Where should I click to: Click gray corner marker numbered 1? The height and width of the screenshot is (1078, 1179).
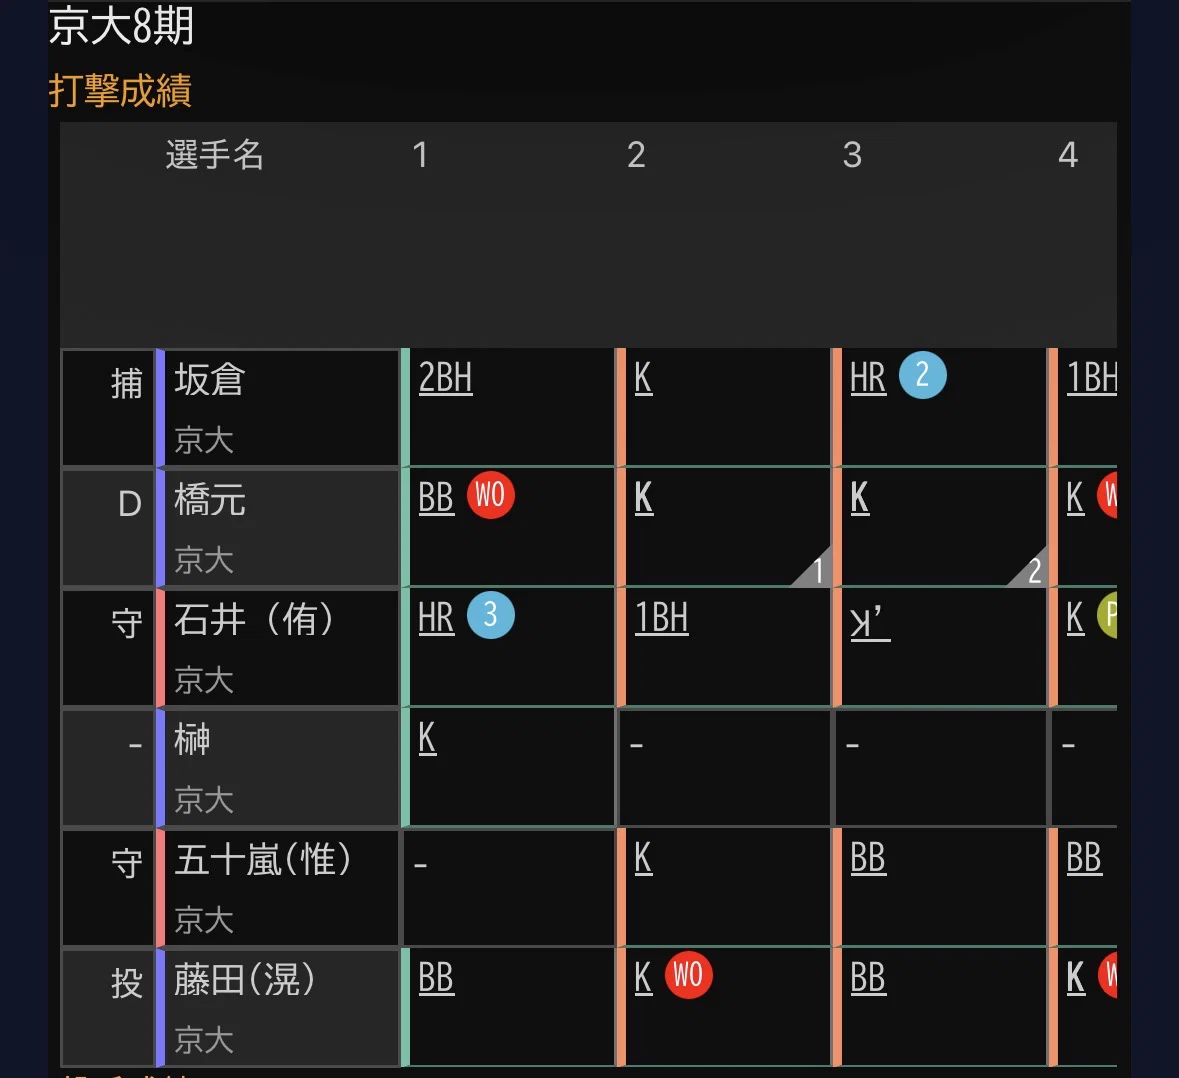(815, 569)
